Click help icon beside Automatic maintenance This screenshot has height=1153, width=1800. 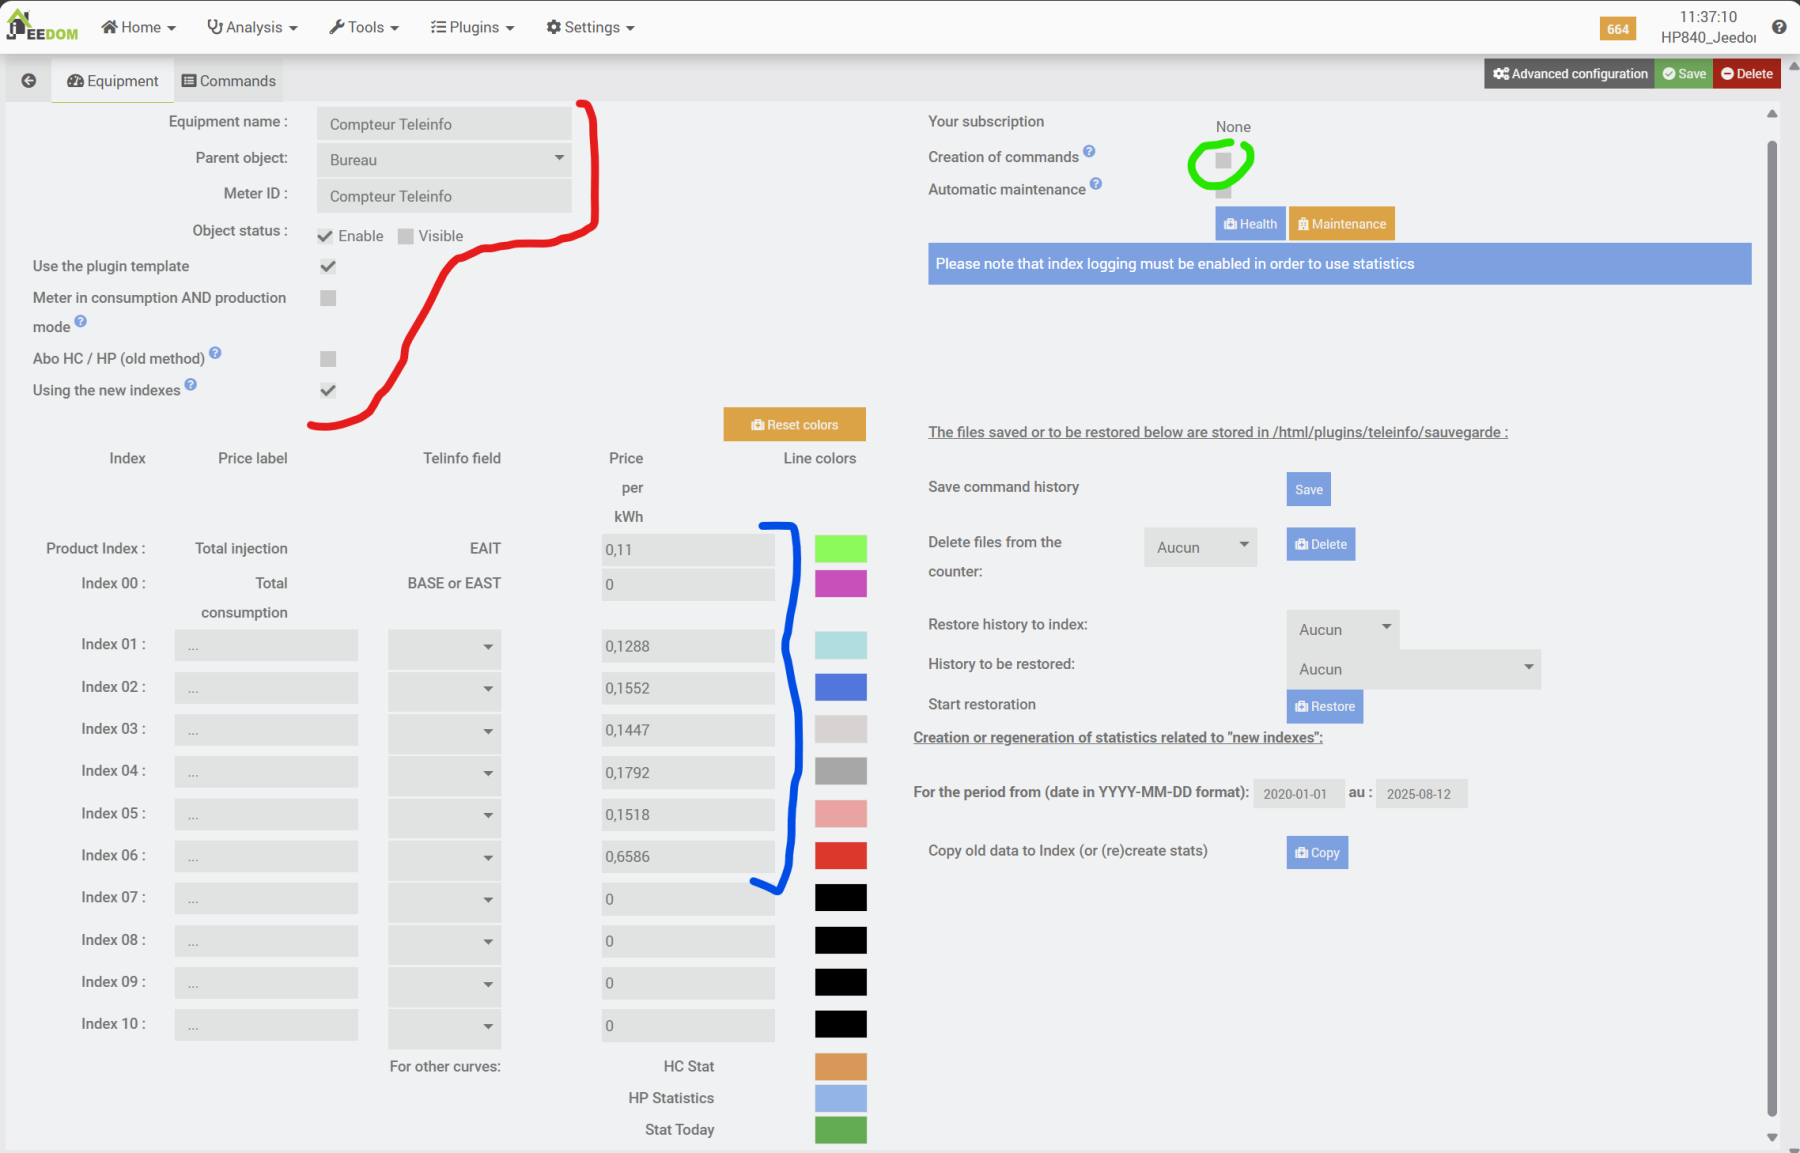point(1096,184)
